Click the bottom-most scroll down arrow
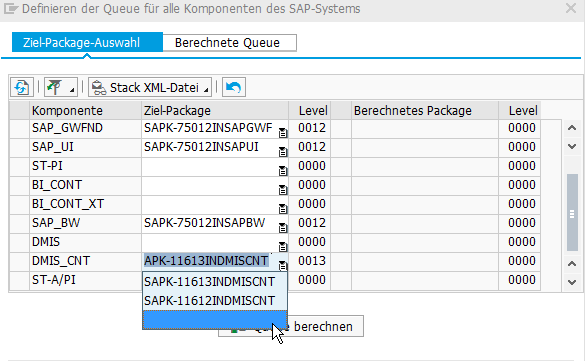 [x=572, y=282]
